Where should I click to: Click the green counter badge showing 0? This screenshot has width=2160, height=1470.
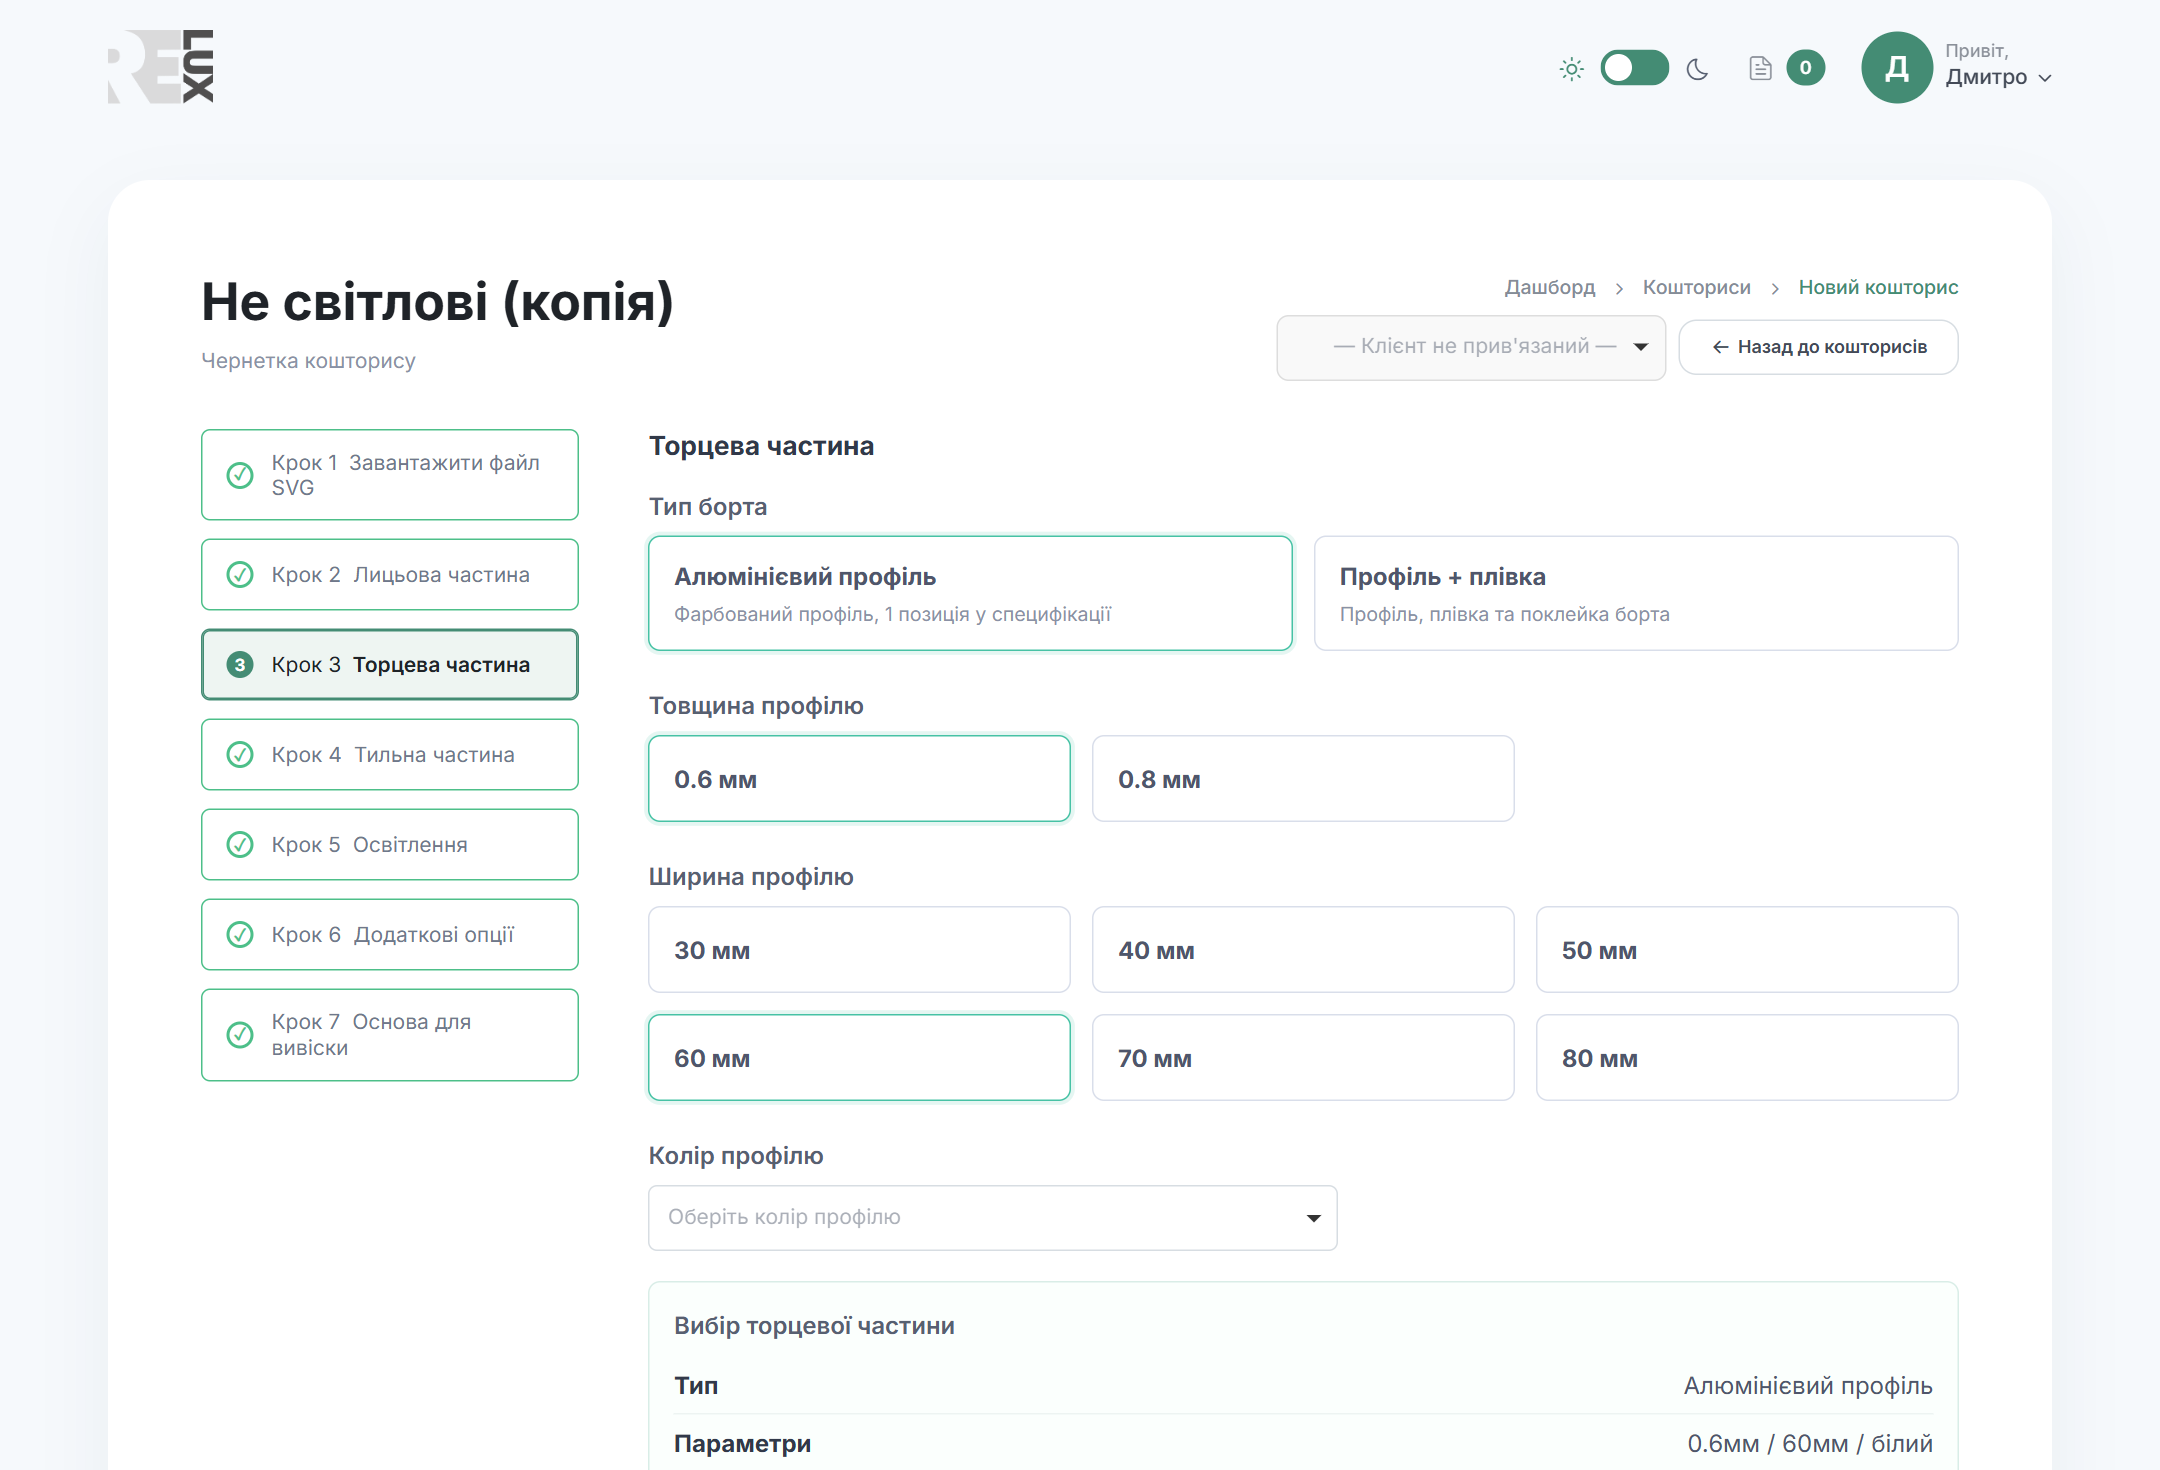[x=1805, y=68]
